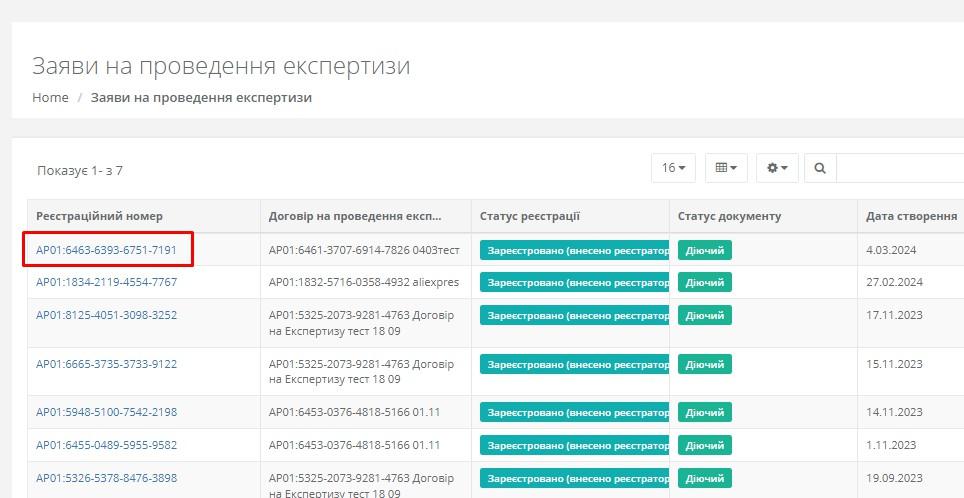964x498 pixels.
Task: Click inside the search input field
Action: (900, 168)
